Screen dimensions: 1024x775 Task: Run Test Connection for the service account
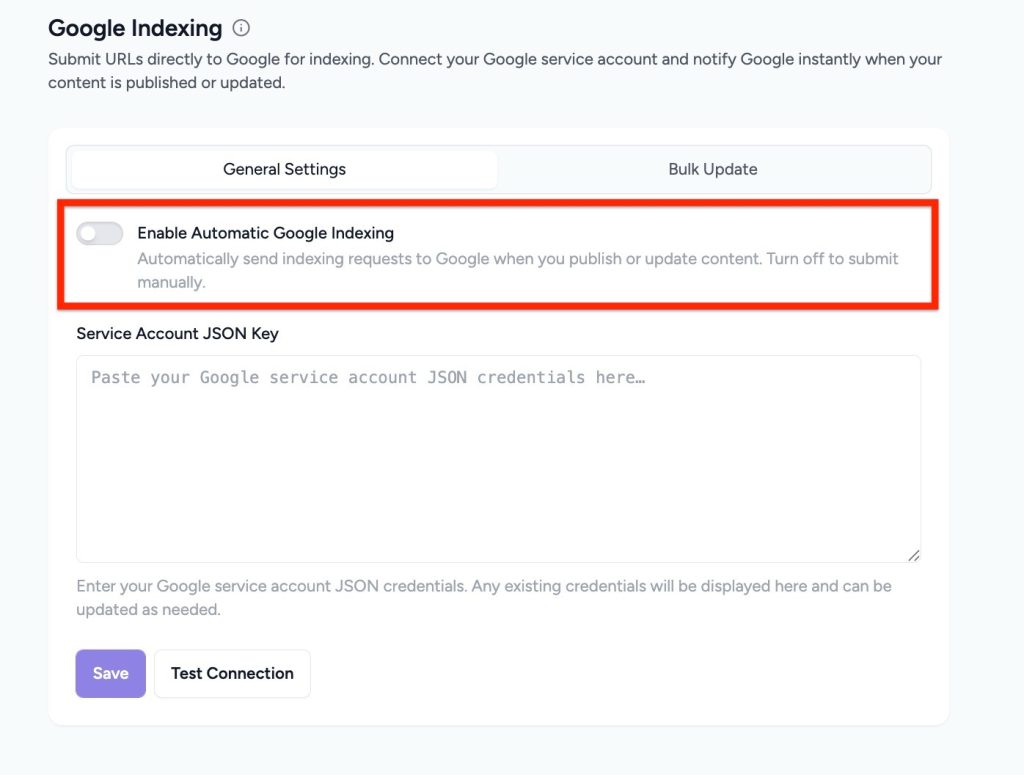click(232, 673)
